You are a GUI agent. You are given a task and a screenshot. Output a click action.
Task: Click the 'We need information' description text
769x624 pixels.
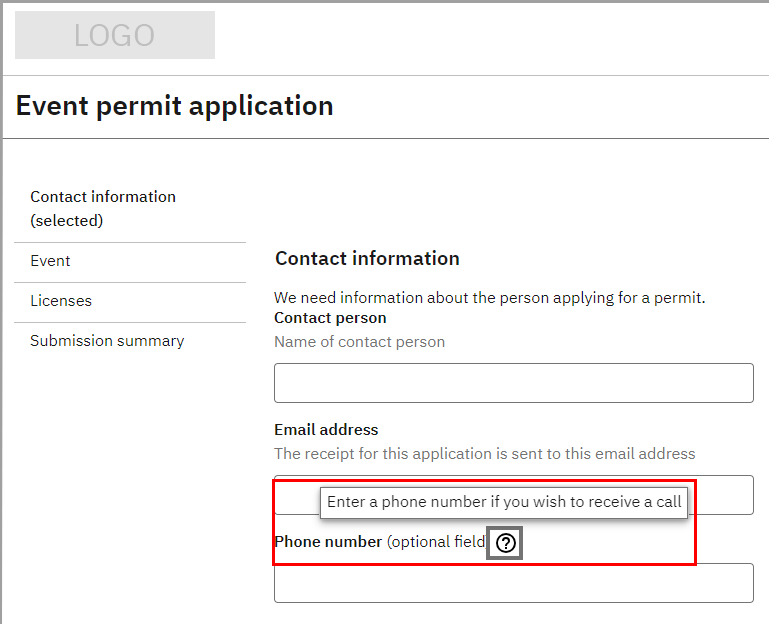(x=489, y=298)
